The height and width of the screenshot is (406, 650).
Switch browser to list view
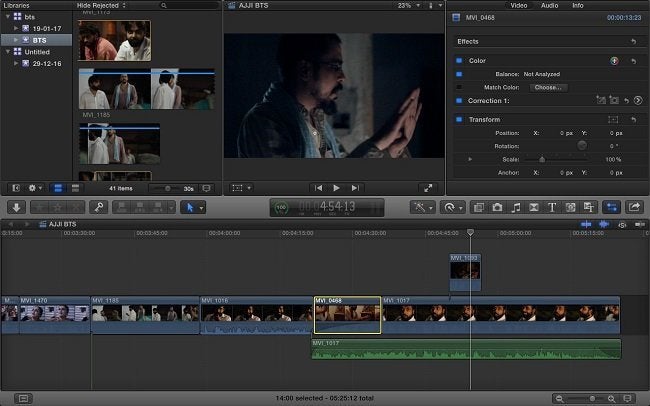point(75,188)
